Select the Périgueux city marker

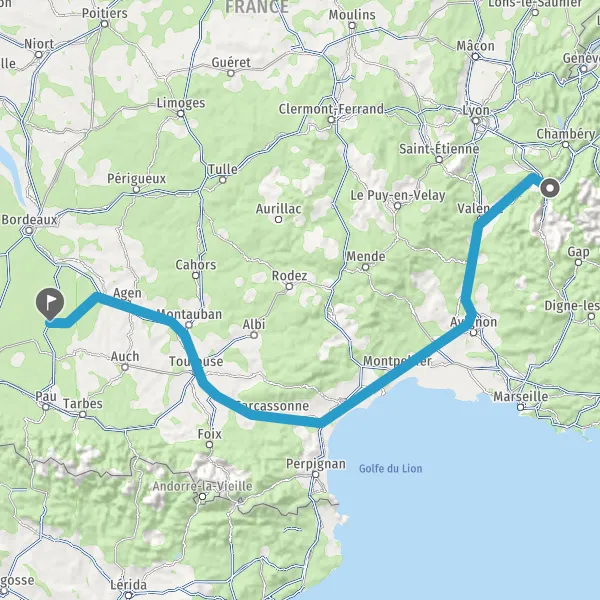(x=136, y=189)
